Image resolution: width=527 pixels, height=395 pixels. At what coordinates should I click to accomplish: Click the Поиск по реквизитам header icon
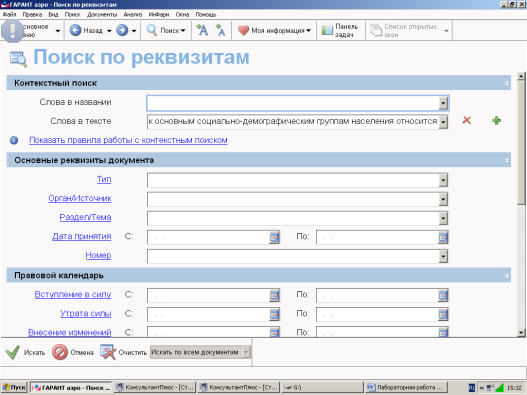(18, 58)
